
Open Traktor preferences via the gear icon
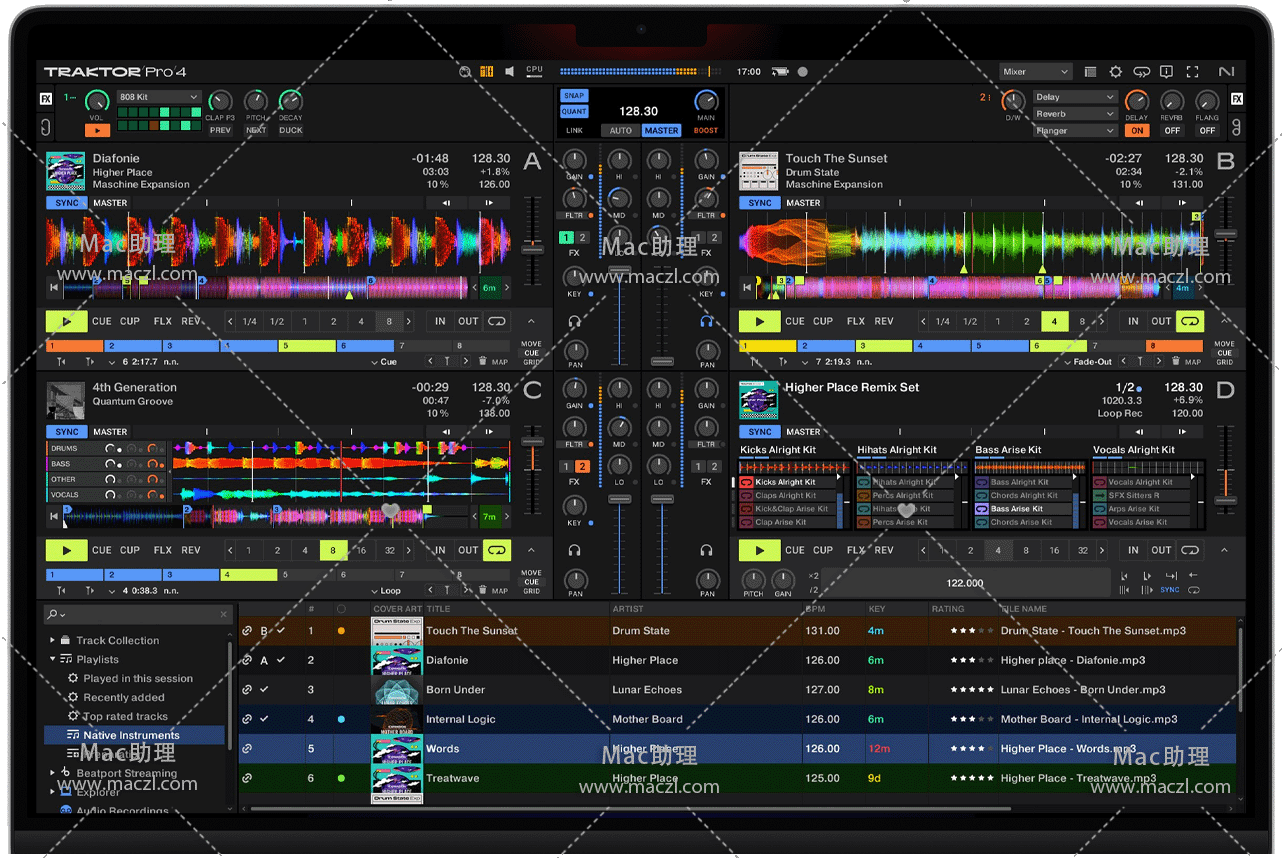1116,72
